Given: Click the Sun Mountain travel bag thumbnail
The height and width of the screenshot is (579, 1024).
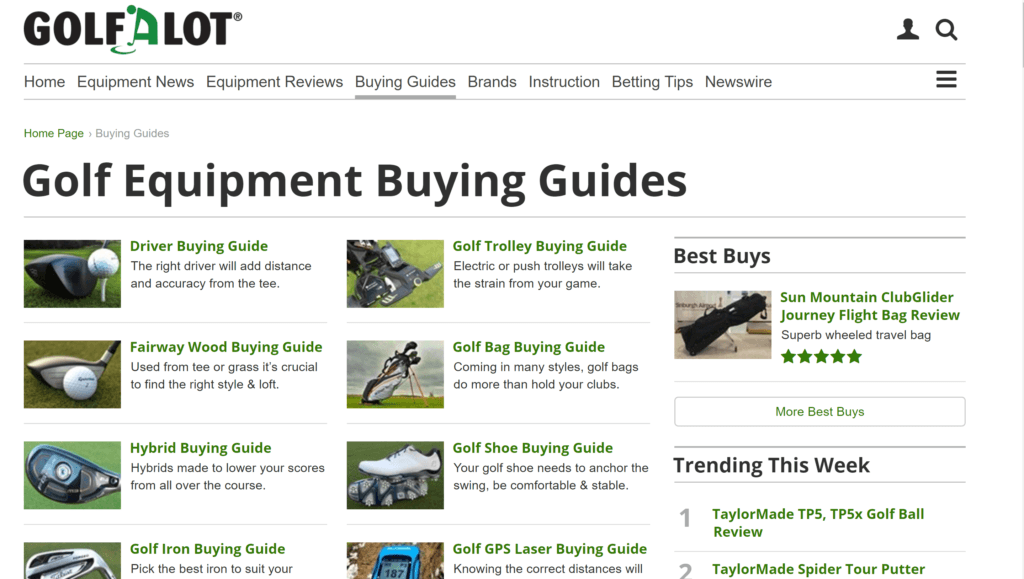Looking at the screenshot, I should 723,324.
